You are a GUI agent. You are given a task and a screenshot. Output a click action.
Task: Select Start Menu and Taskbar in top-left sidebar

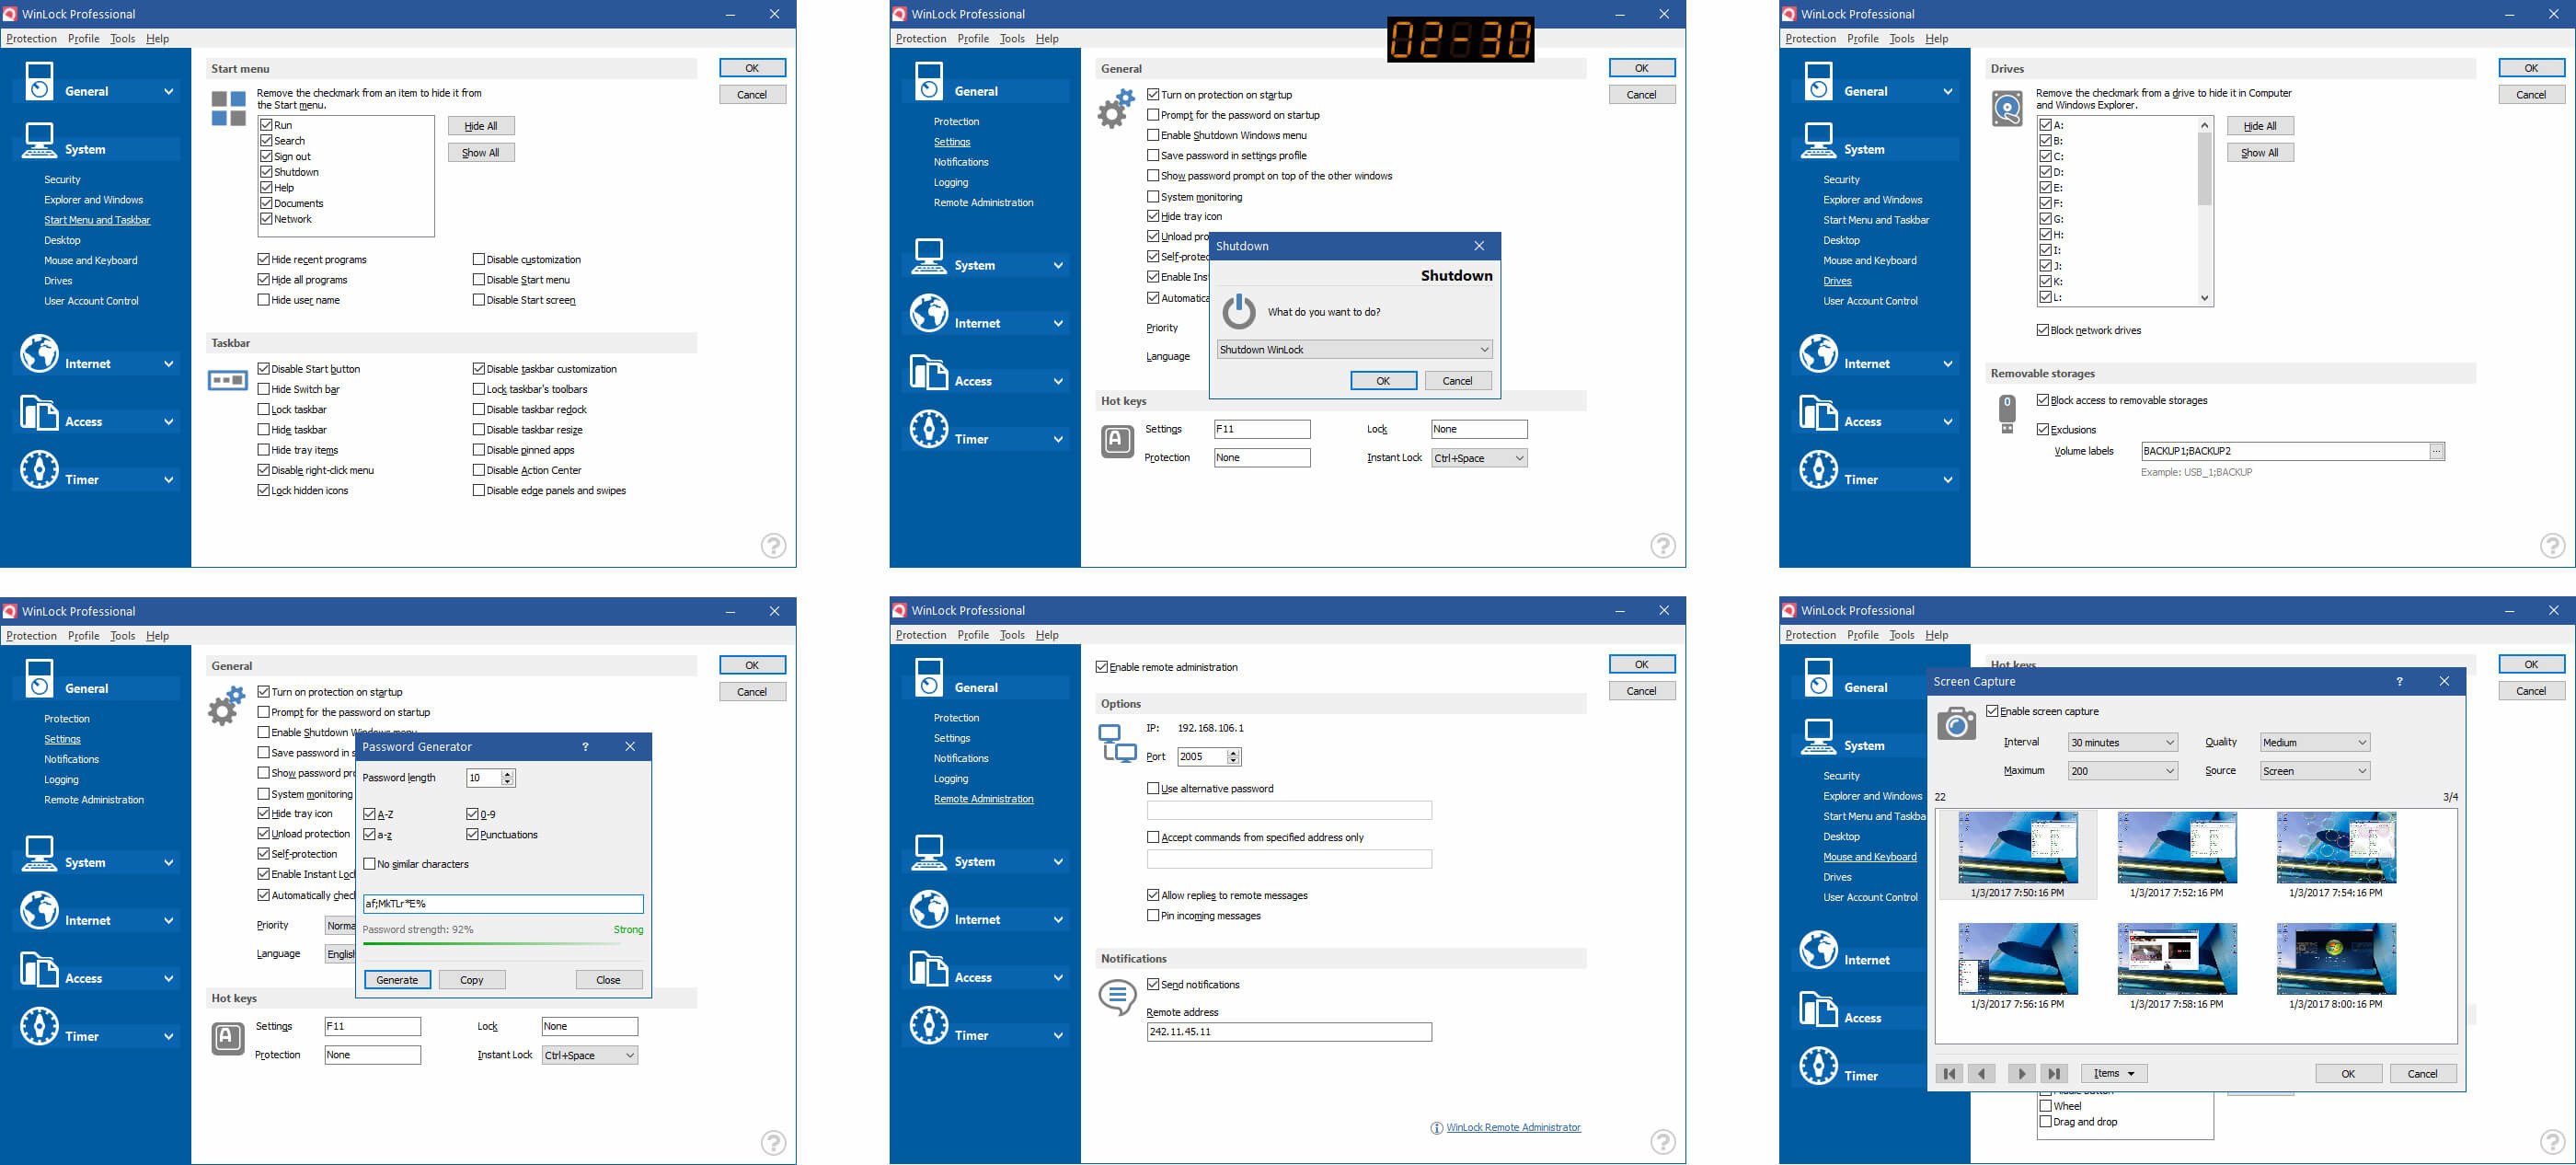(x=97, y=220)
